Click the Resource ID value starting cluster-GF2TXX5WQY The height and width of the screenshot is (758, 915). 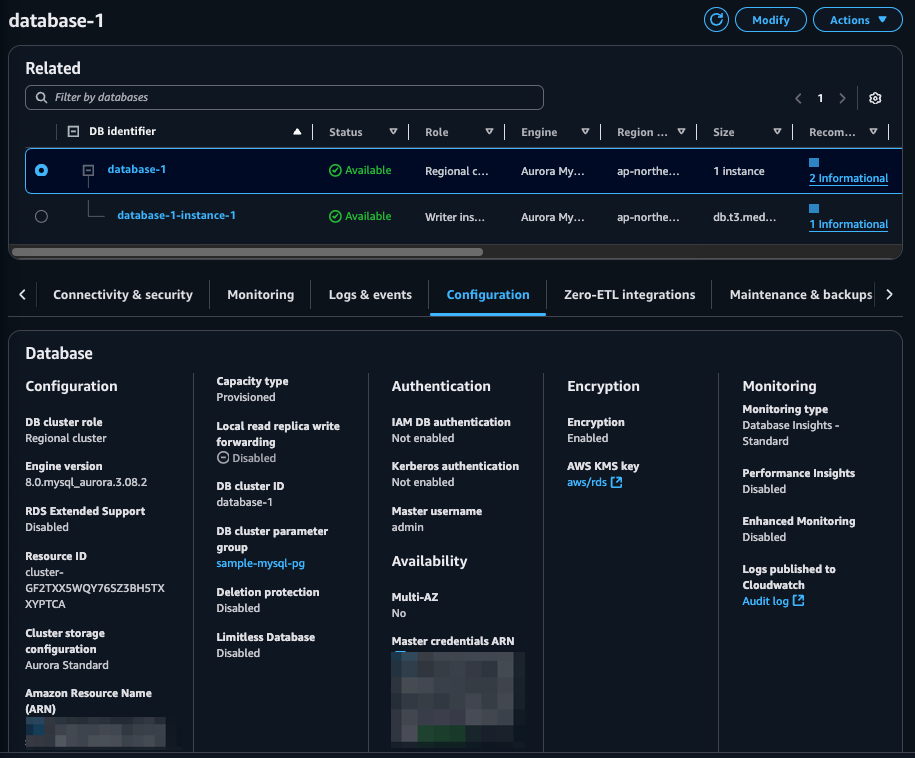pos(95,588)
